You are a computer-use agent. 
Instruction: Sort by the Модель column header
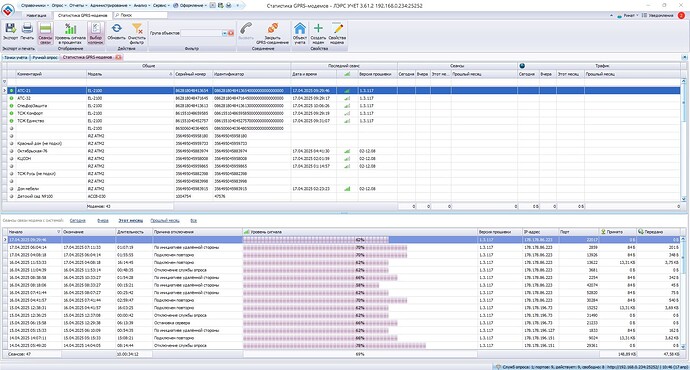129,74
